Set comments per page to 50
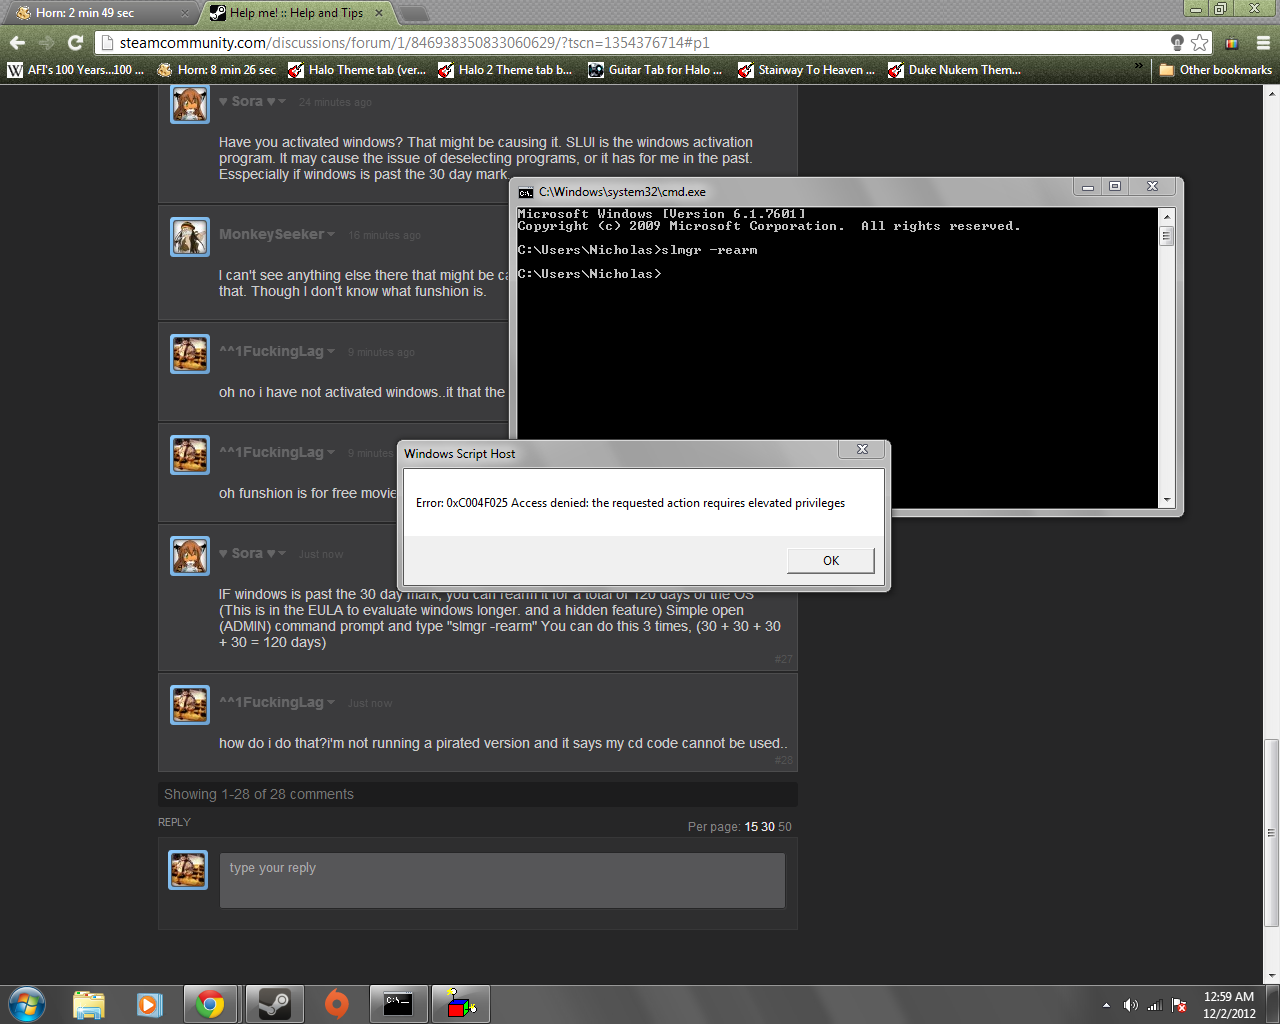Screen dimensions: 1280x1024 (785, 827)
